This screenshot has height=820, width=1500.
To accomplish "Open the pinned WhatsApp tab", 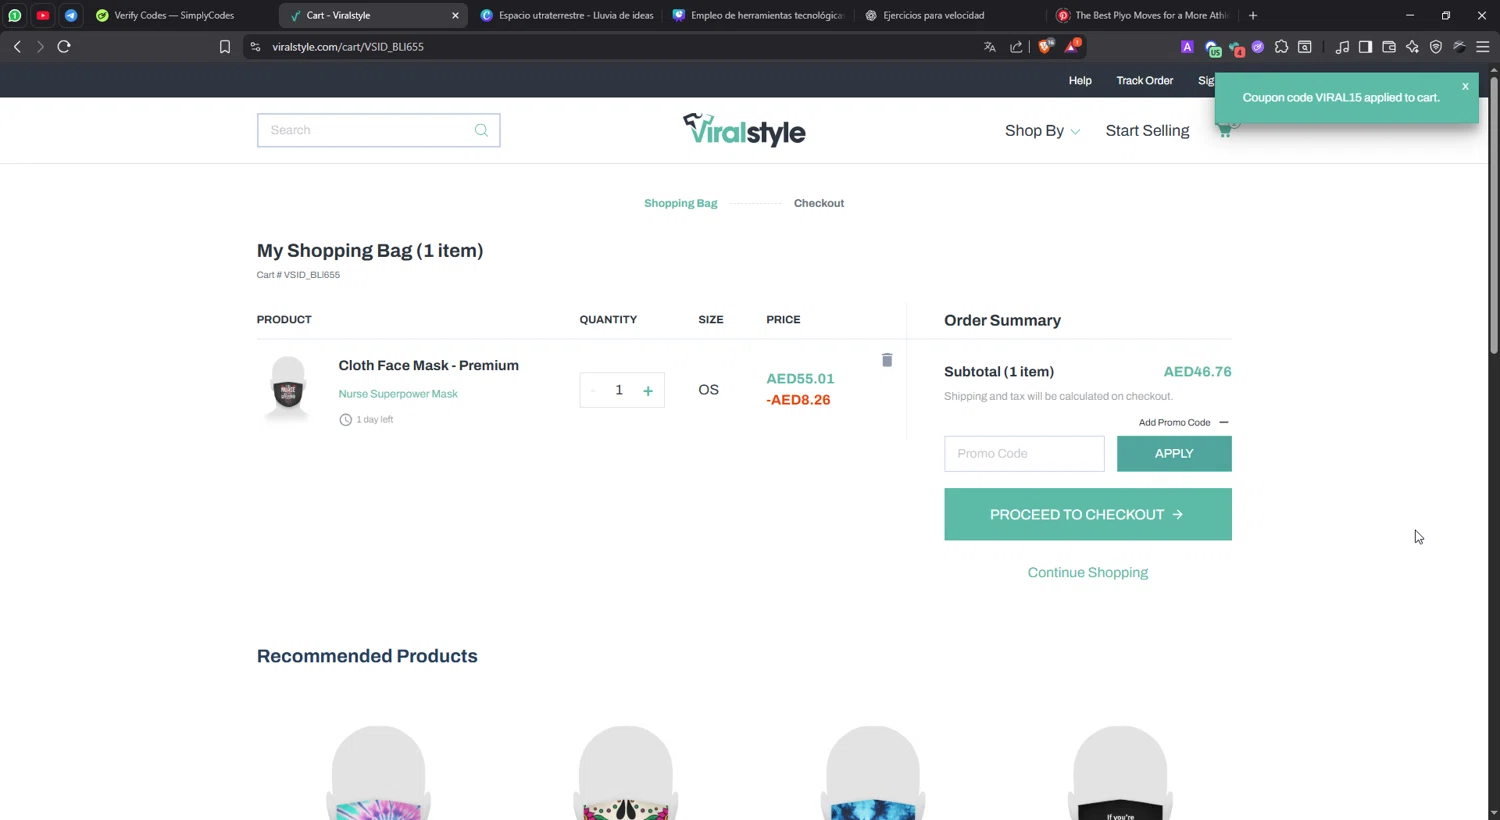I will pos(15,15).
